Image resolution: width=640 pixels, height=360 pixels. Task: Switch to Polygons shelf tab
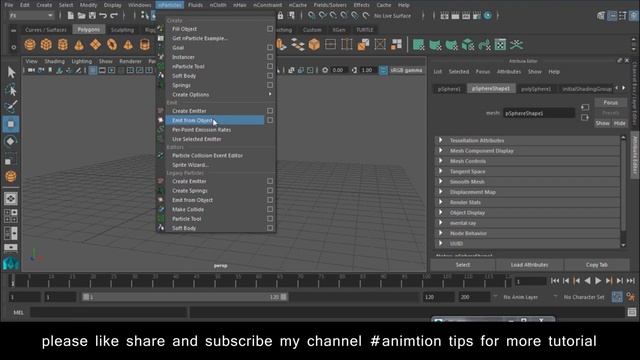[89, 29]
